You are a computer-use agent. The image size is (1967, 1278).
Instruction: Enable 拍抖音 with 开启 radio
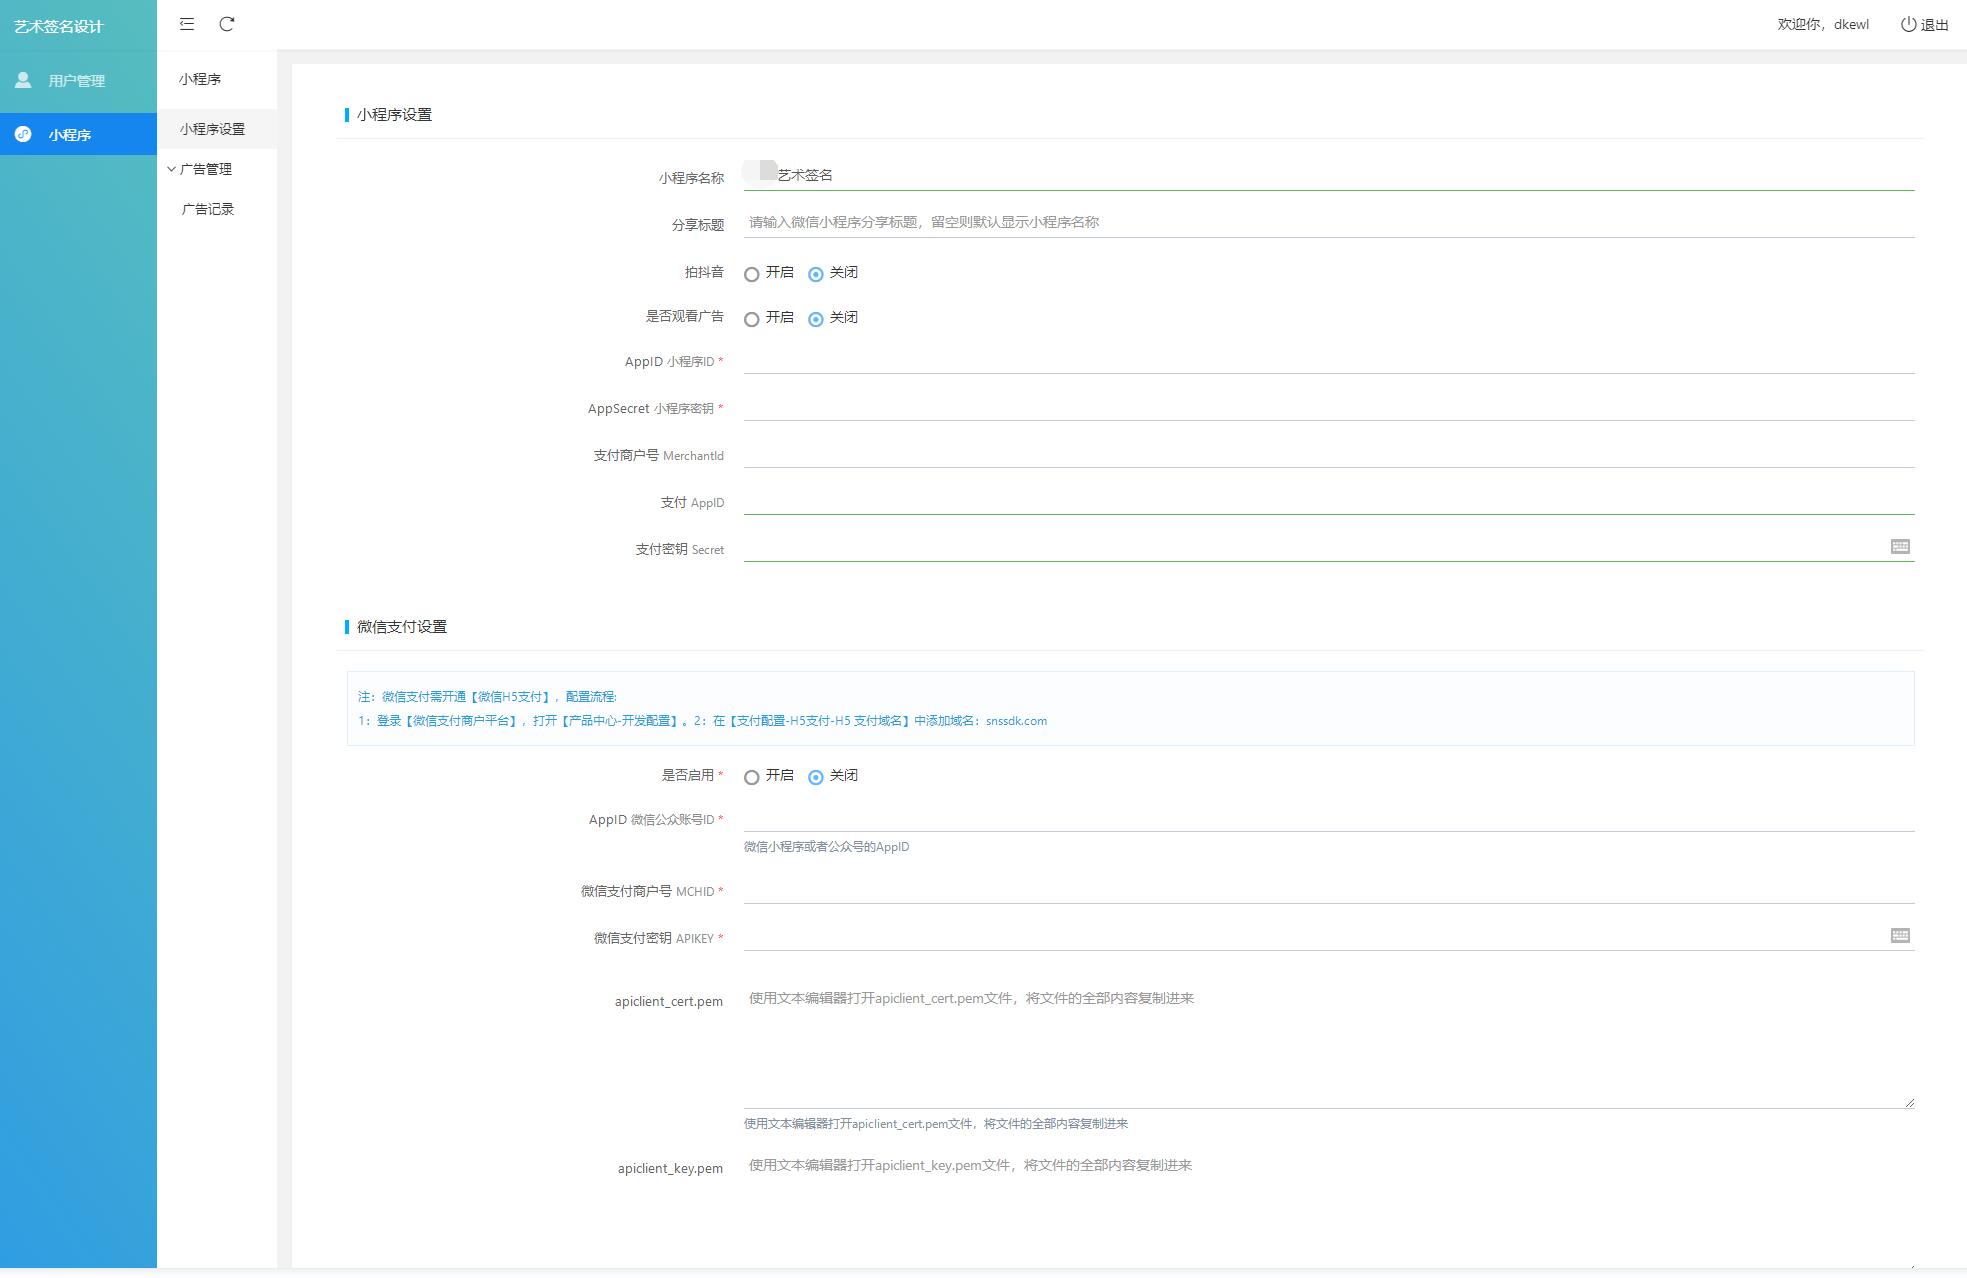752,274
